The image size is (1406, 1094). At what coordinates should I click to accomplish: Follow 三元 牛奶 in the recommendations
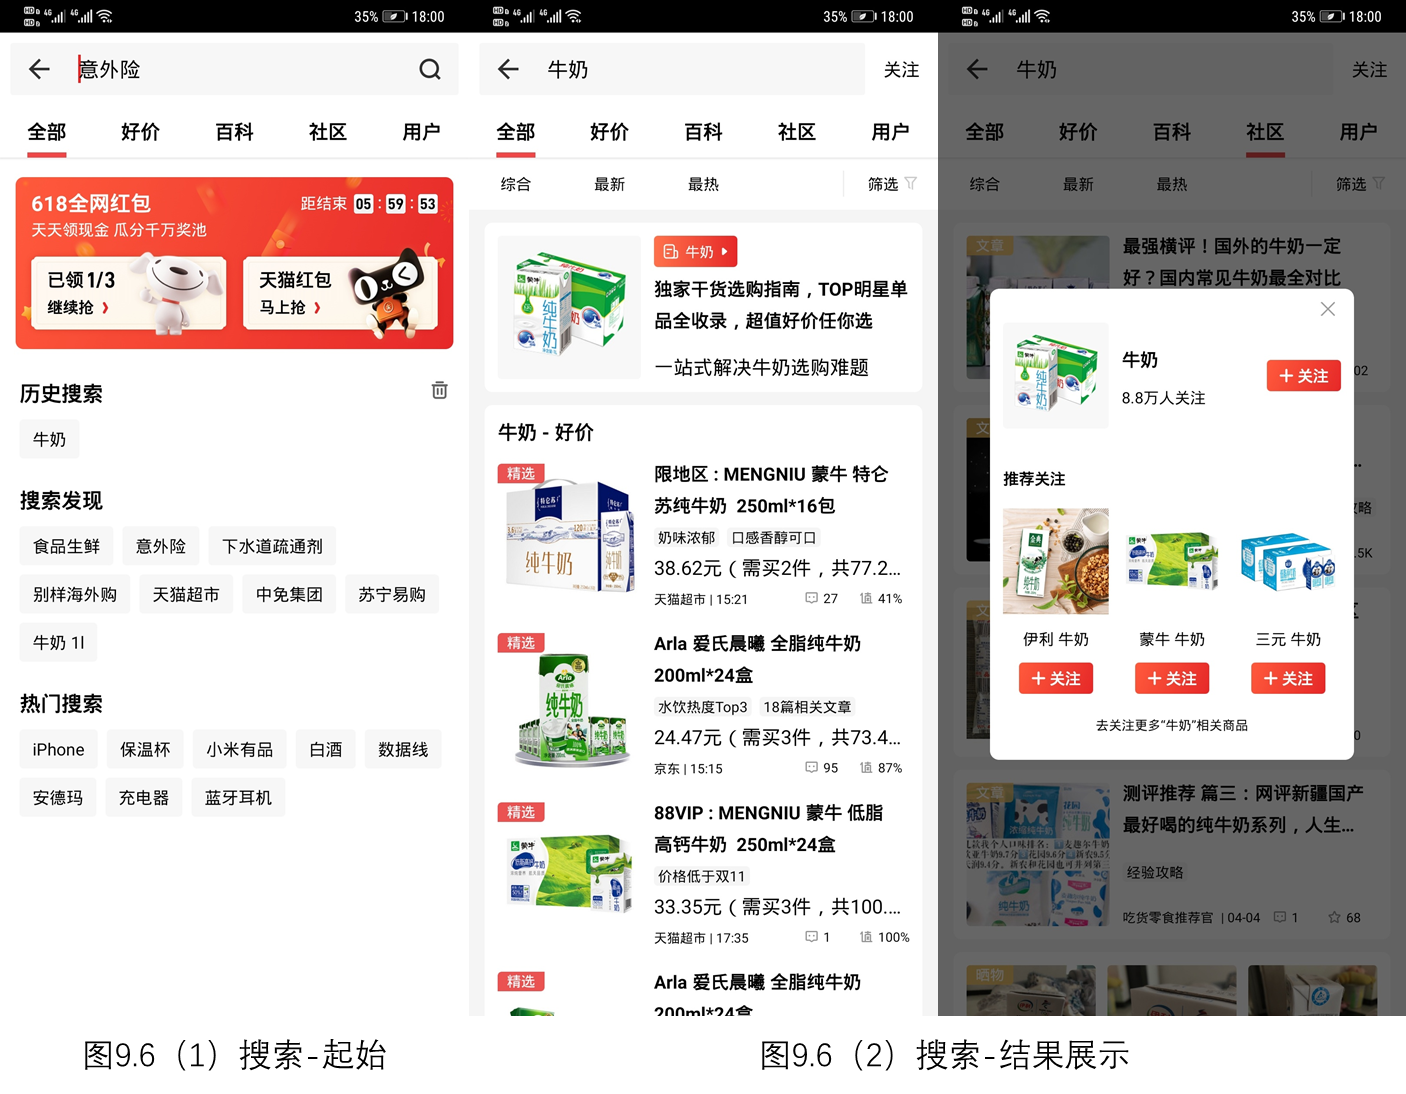(1287, 678)
